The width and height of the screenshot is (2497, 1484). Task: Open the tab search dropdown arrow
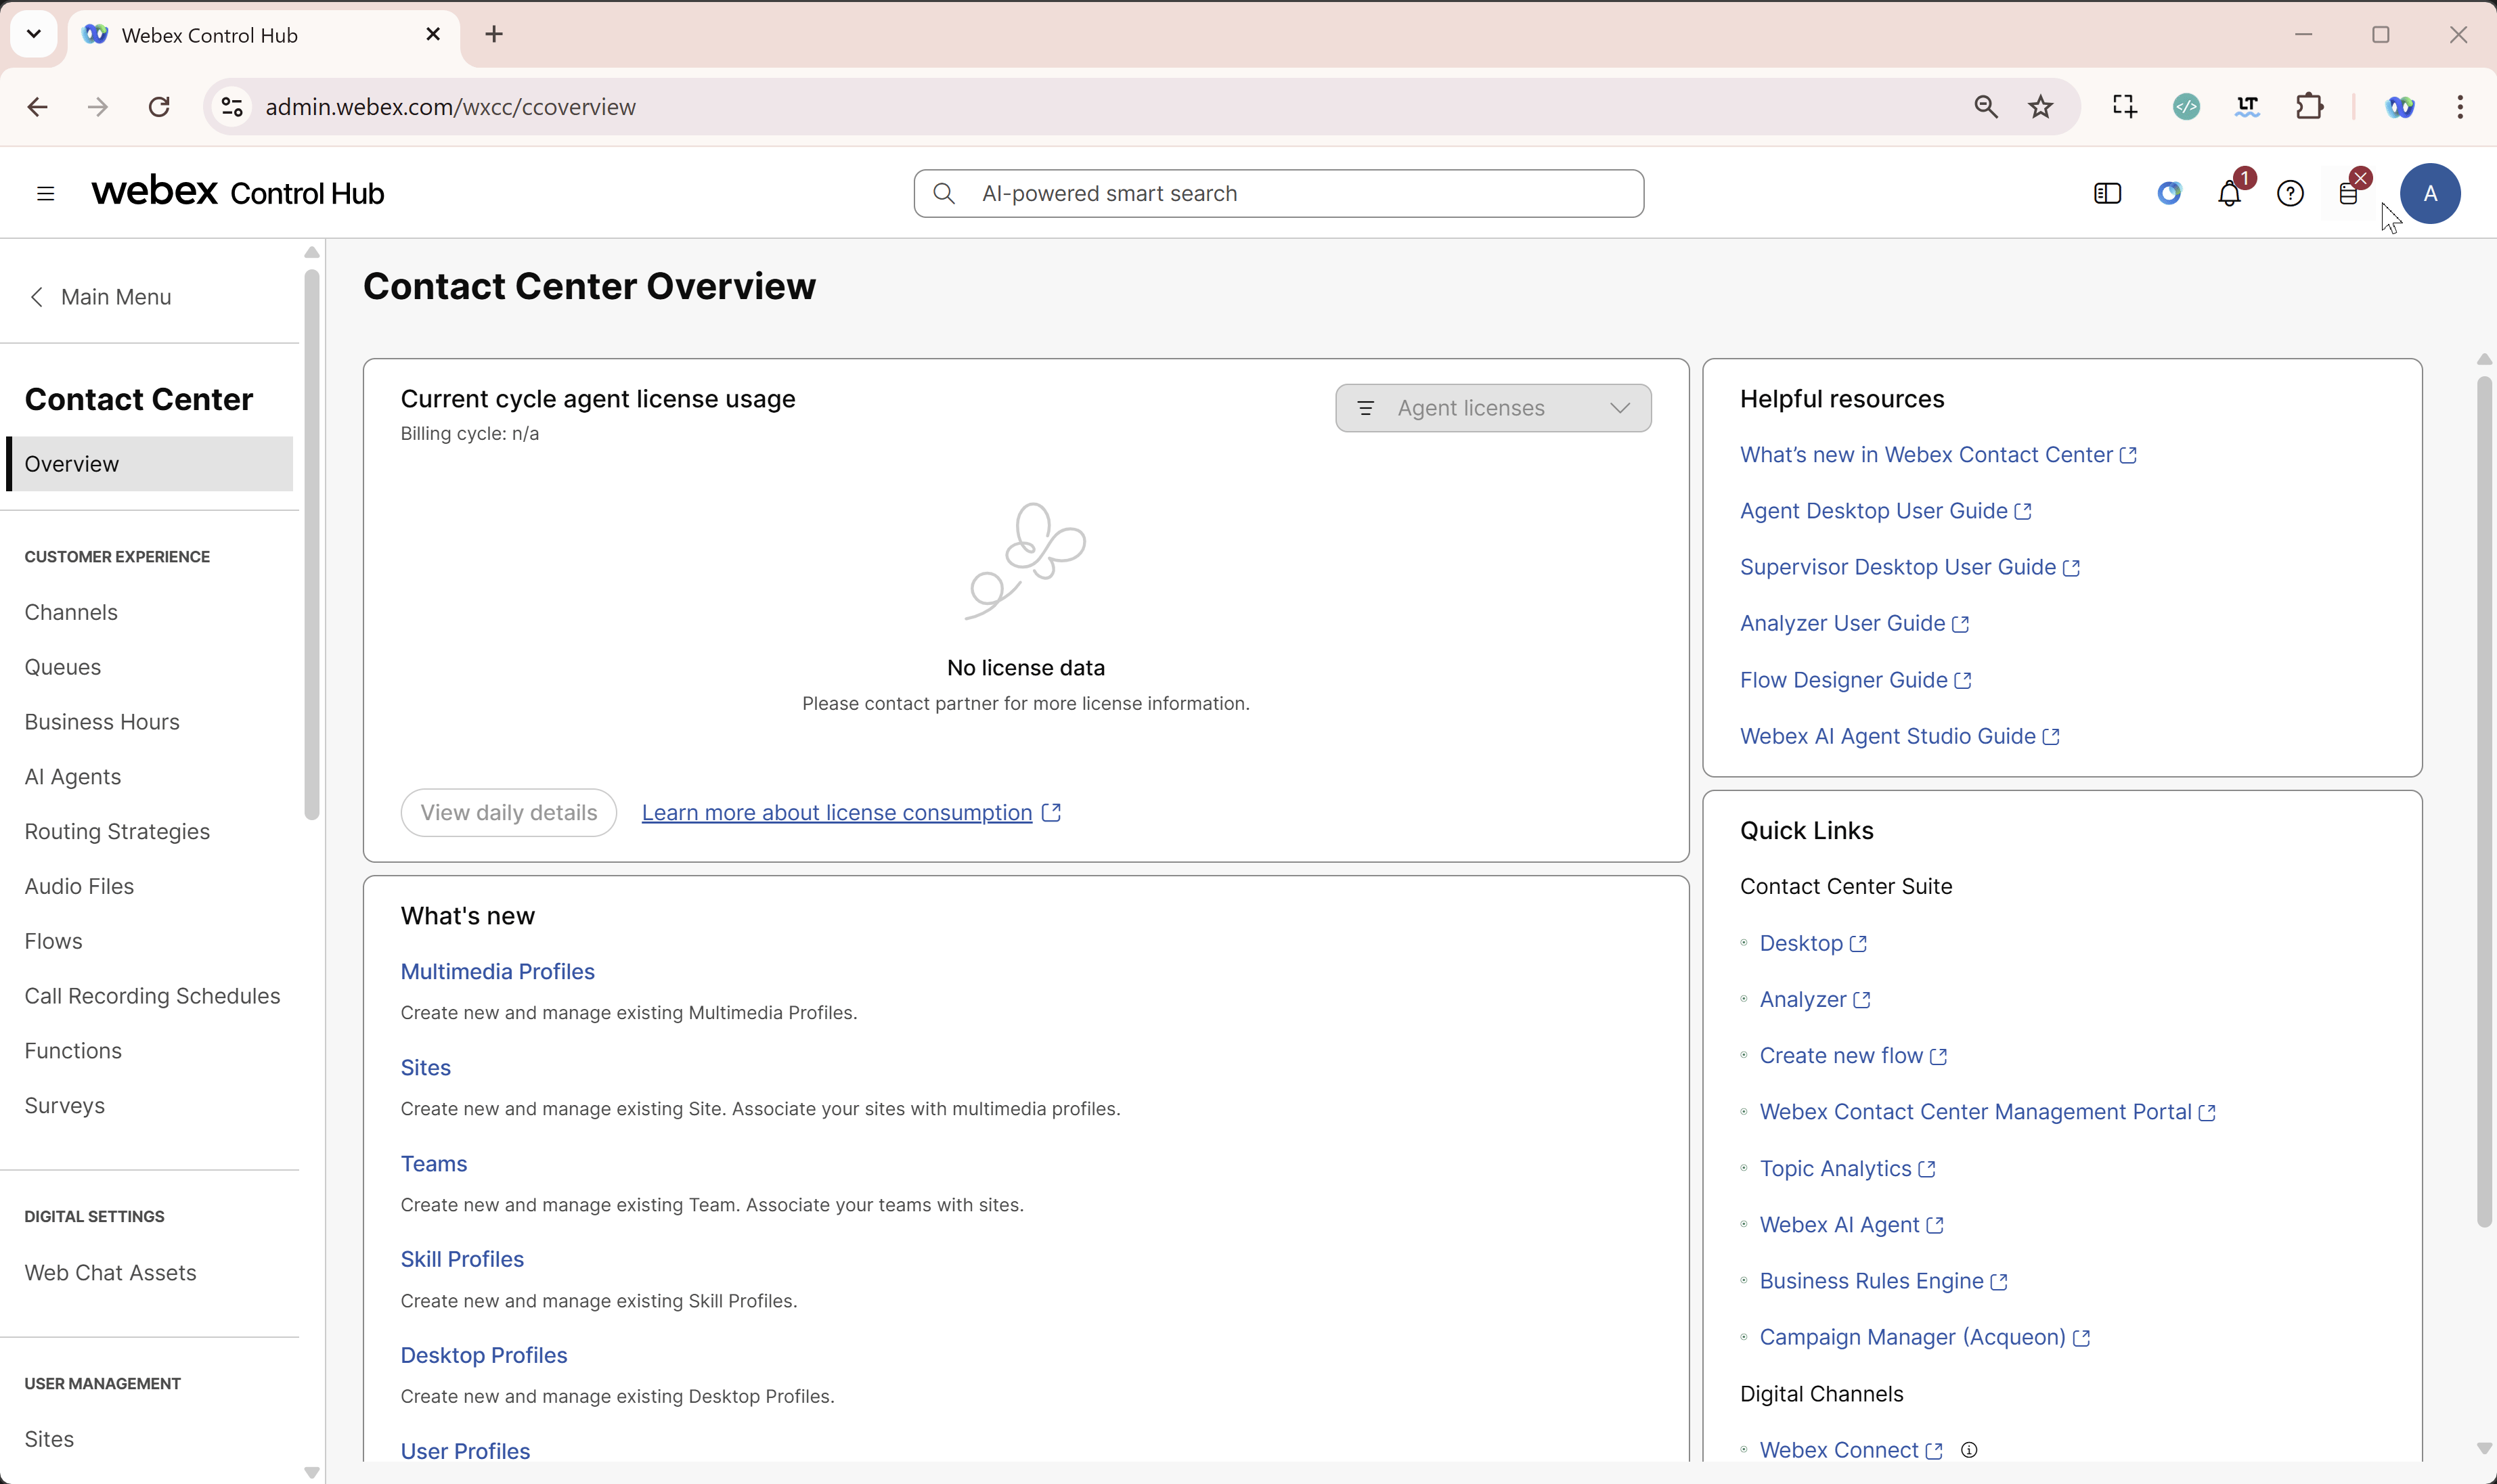pyautogui.click(x=34, y=34)
